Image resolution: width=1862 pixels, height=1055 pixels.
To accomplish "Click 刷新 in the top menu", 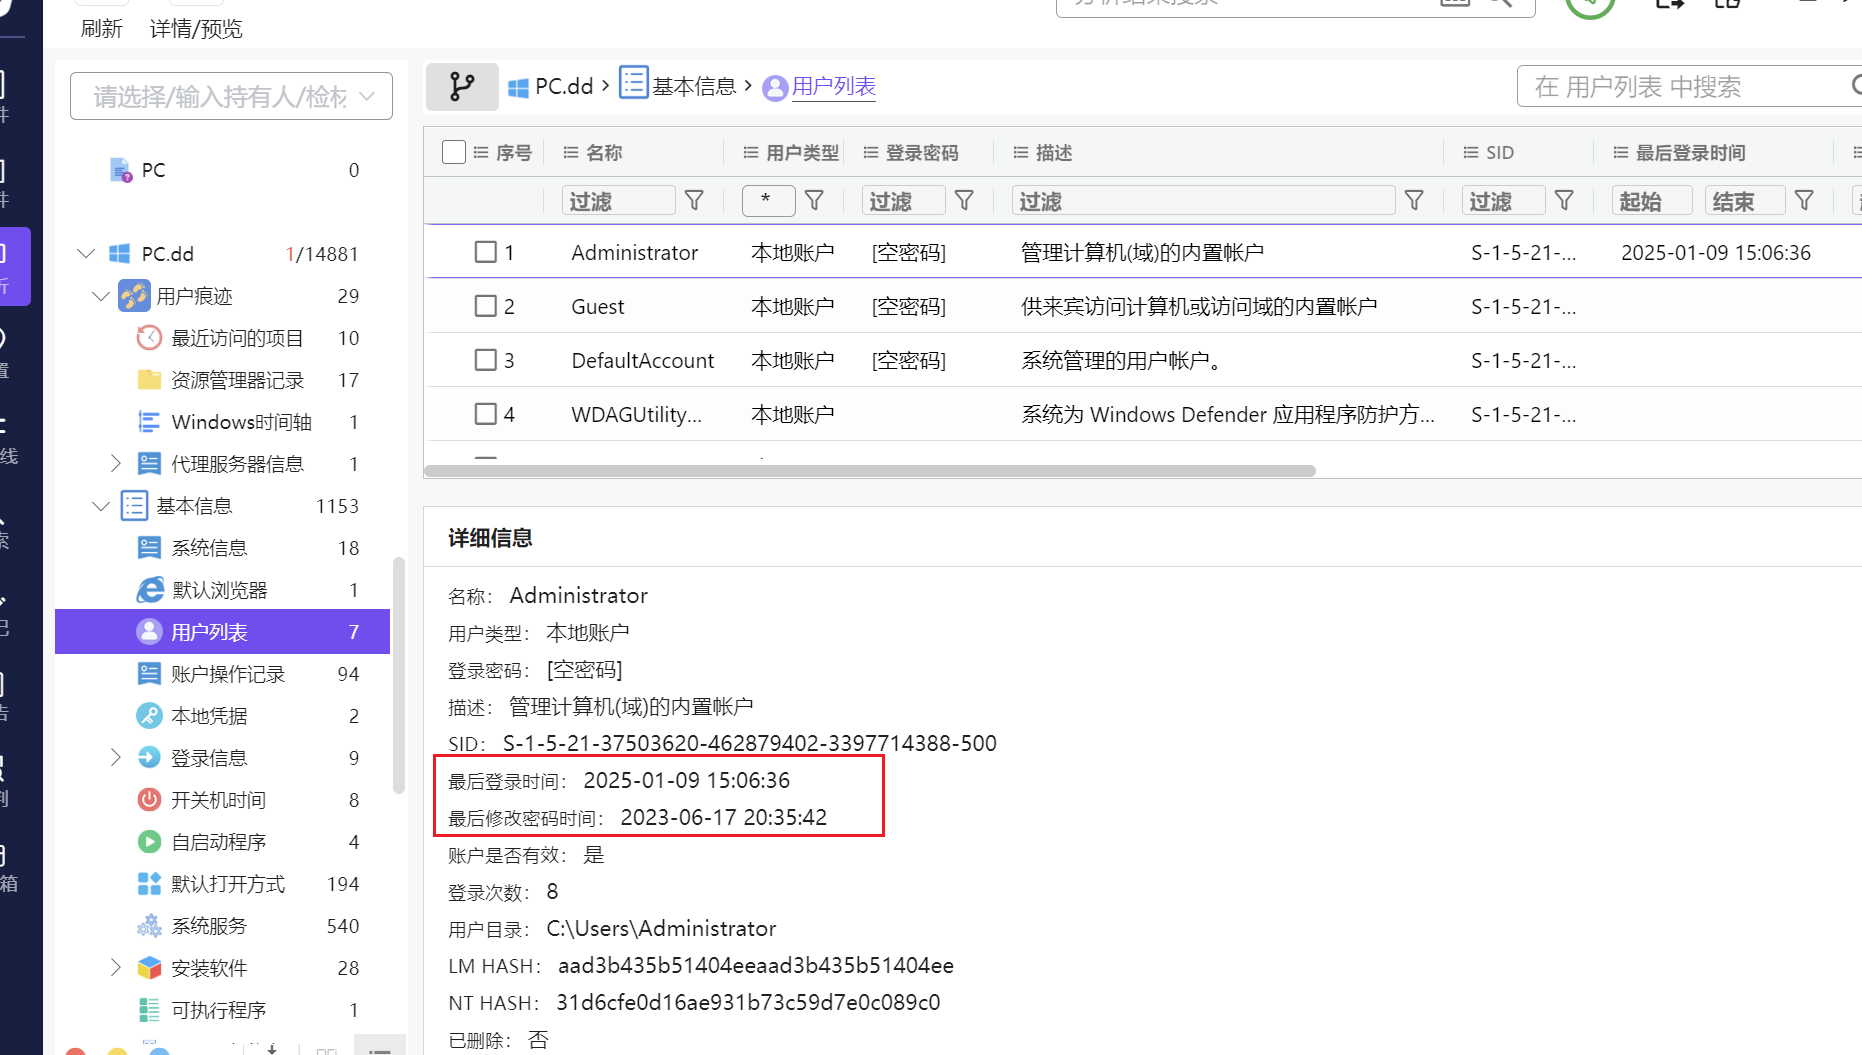I will 101,29.
